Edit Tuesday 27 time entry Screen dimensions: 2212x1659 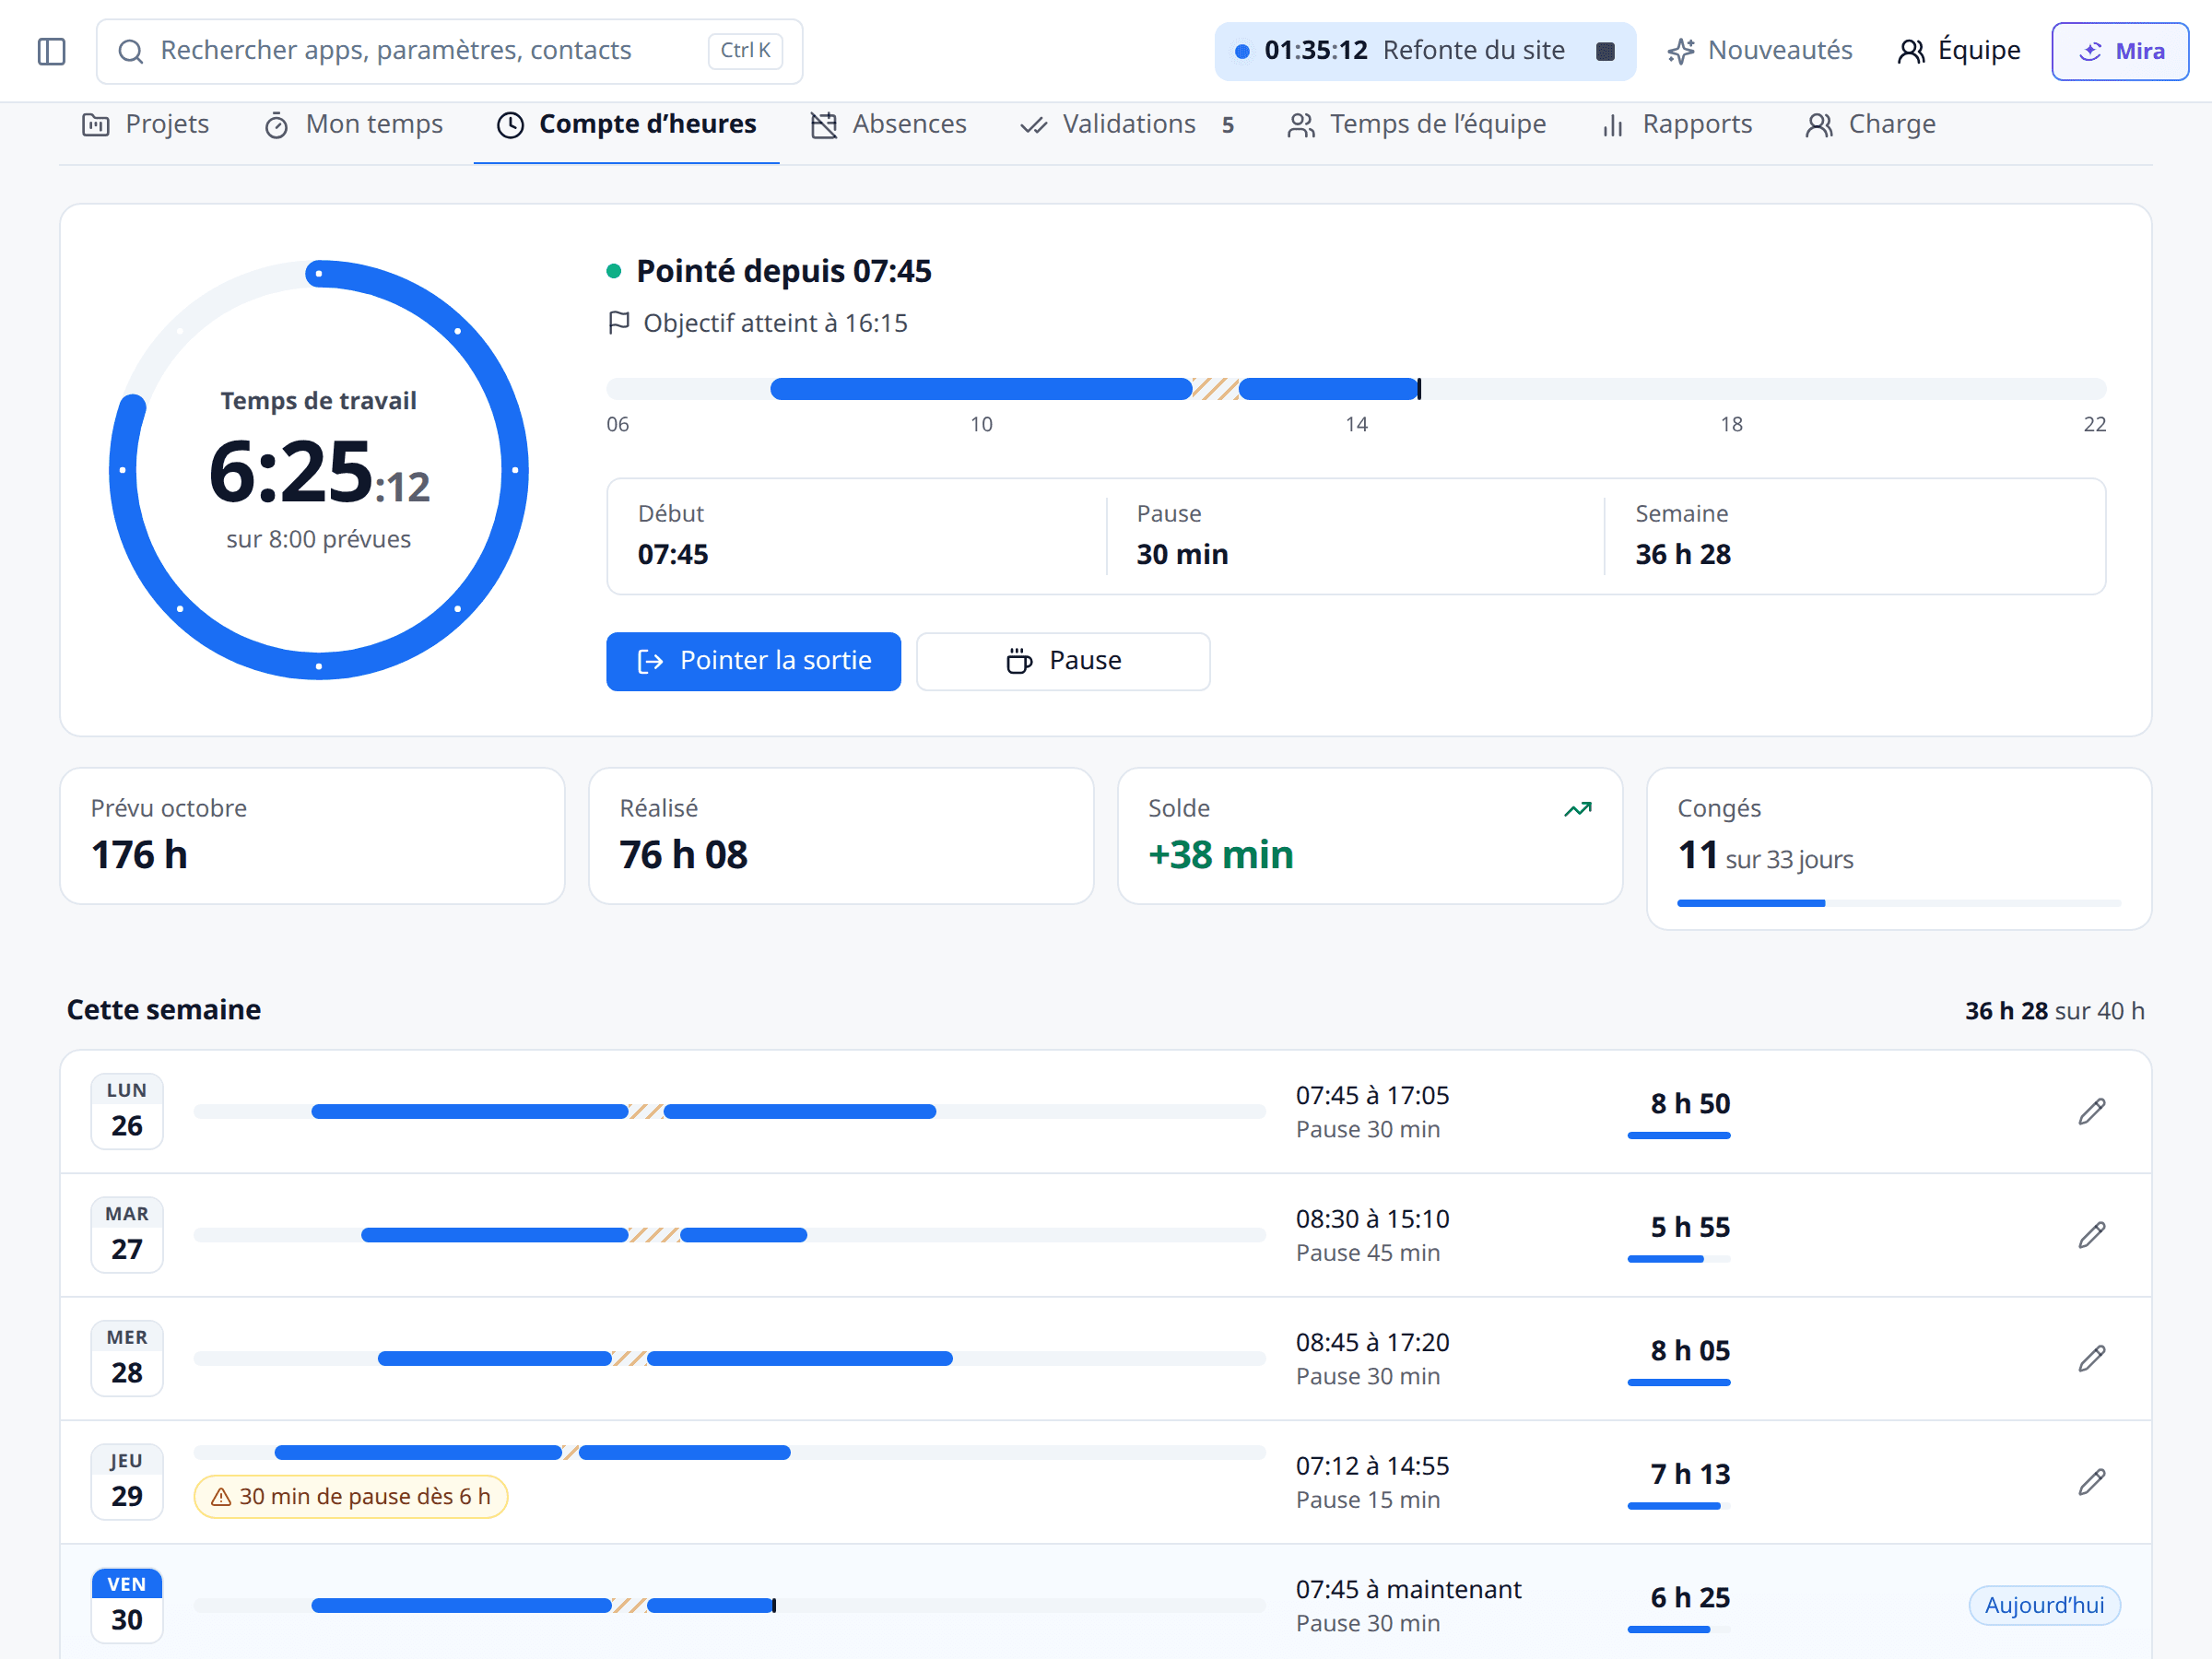pos(2091,1235)
